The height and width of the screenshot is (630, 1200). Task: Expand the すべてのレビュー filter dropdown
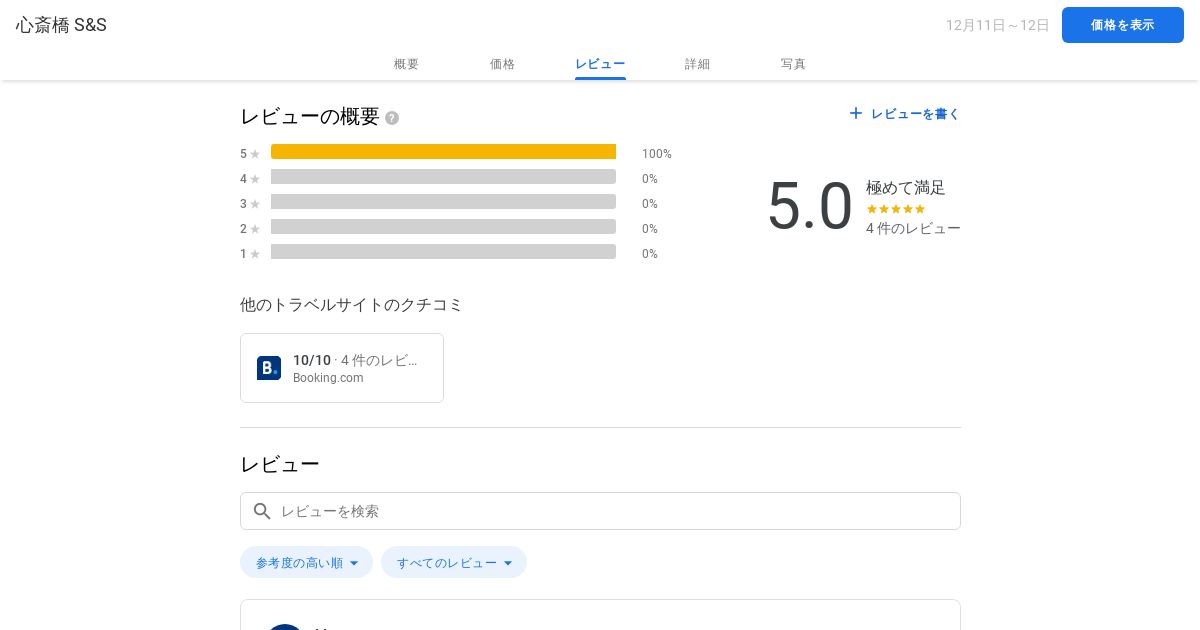pyautogui.click(x=454, y=562)
